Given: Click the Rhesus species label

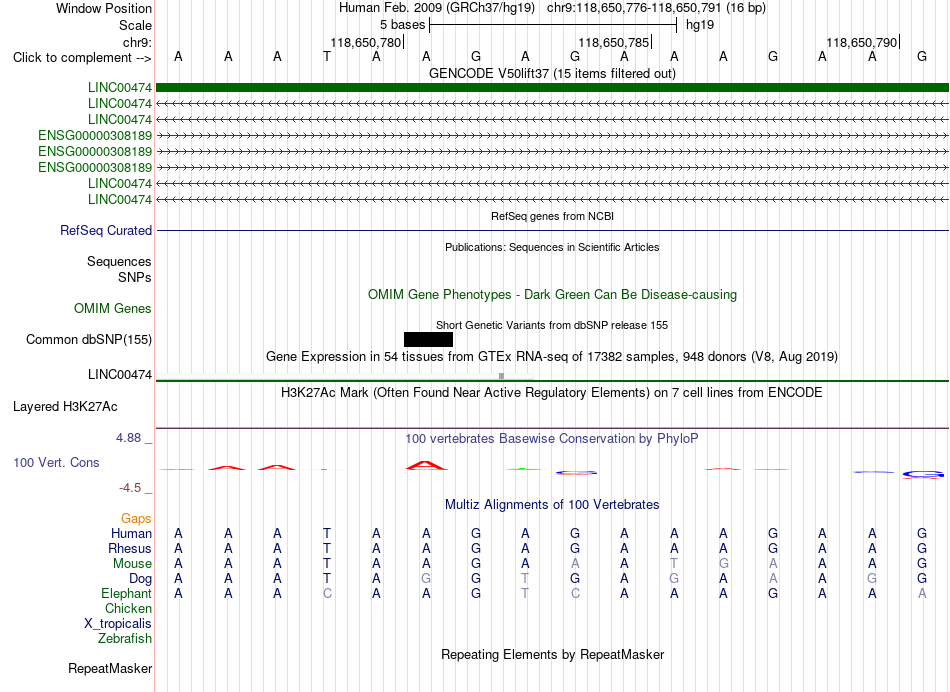Looking at the screenshot, I should [x=130, y=548].
